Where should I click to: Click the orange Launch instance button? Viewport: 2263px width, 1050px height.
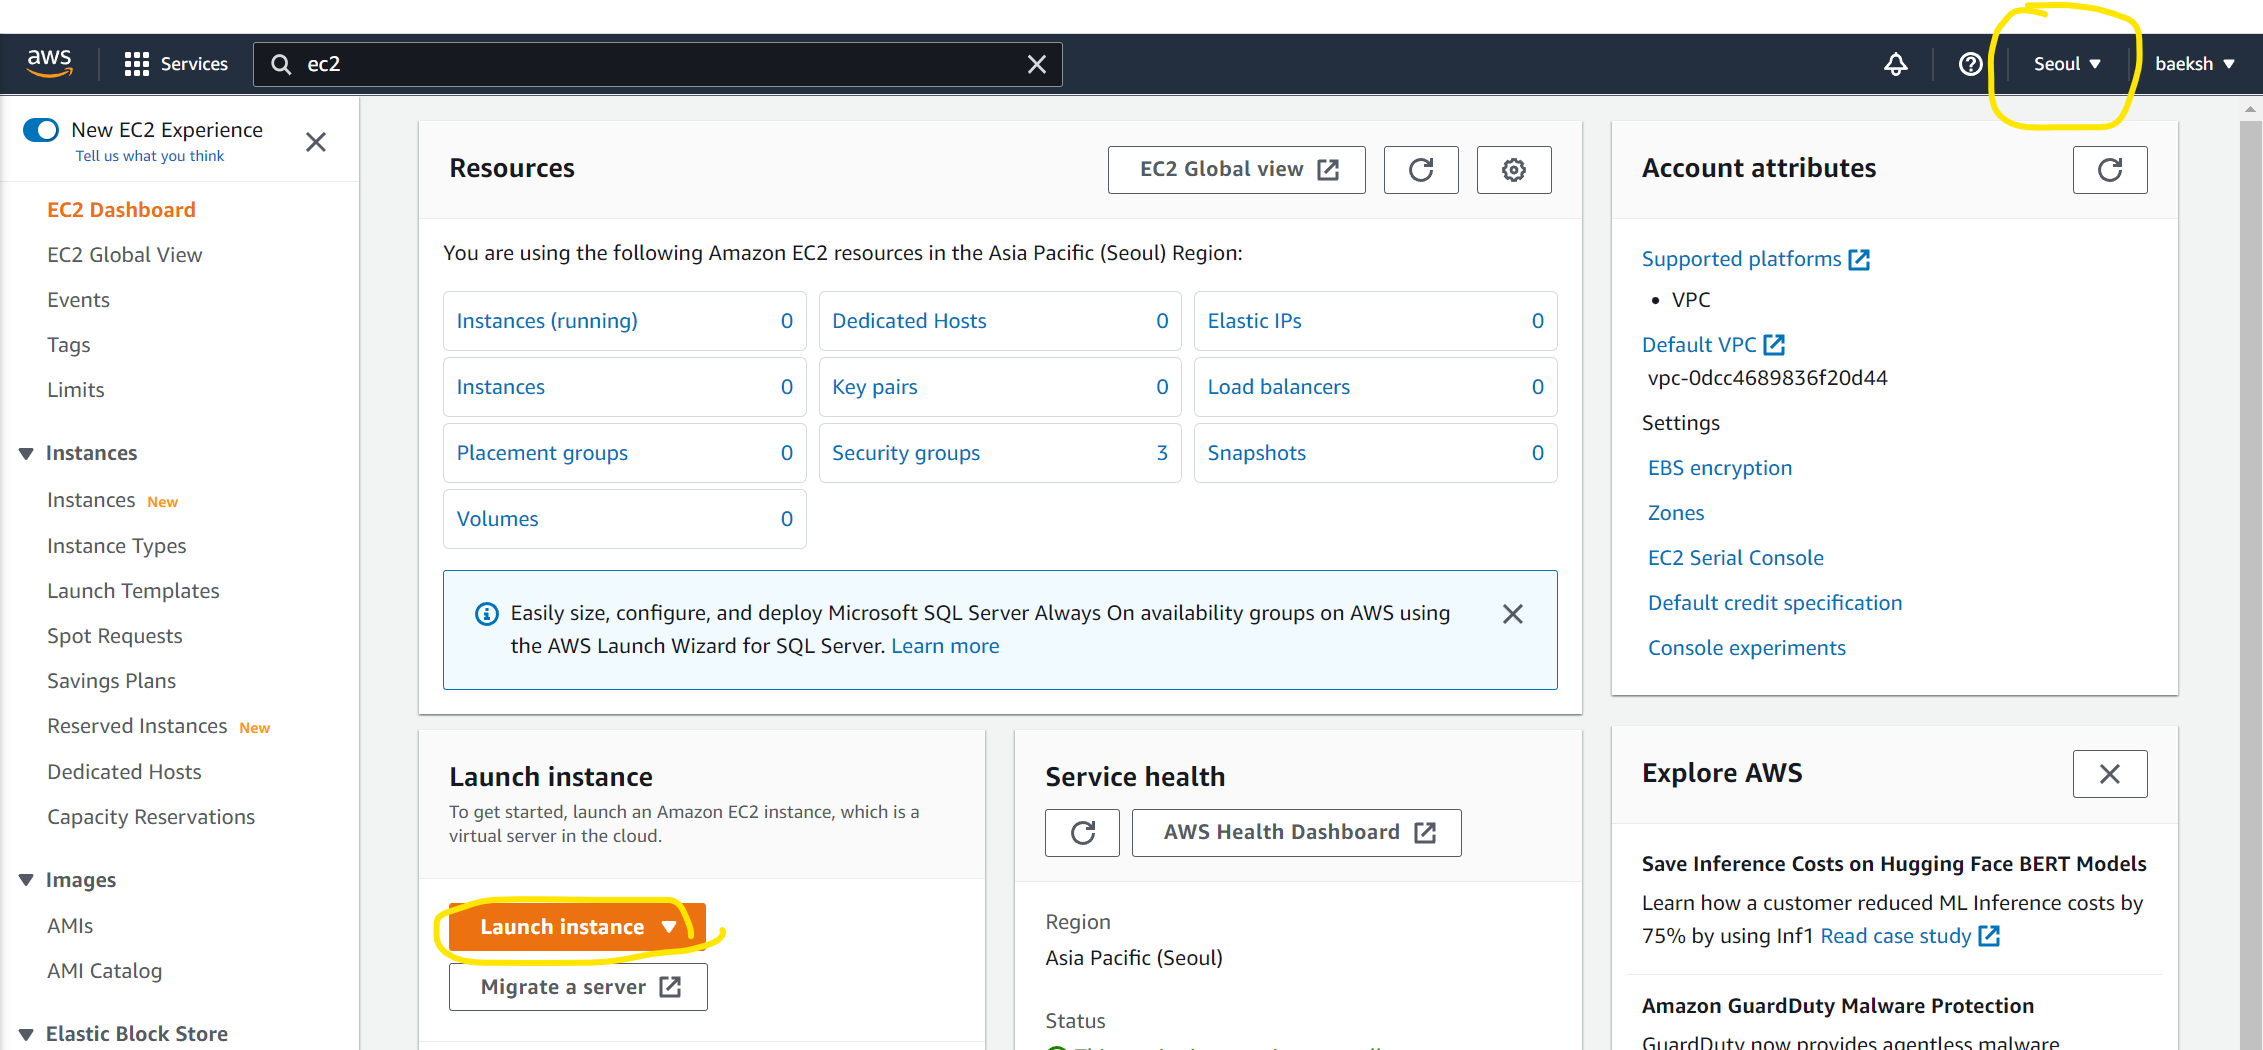[577, 927]
